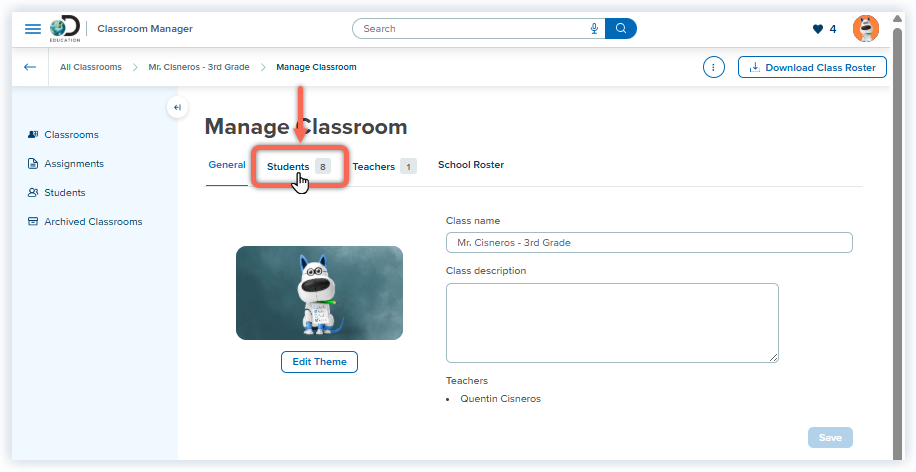Click the scrollbar up arrow
Screen dimensions: 916x472
click(898, 19)
